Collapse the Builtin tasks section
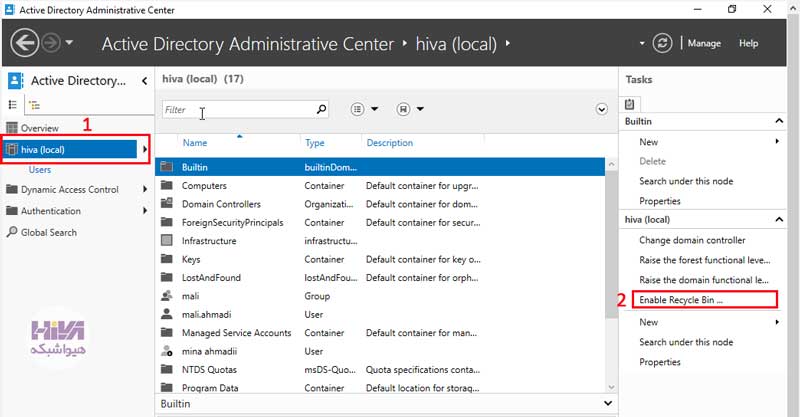Viewport: 800px width, 417px height. (779, 121)
